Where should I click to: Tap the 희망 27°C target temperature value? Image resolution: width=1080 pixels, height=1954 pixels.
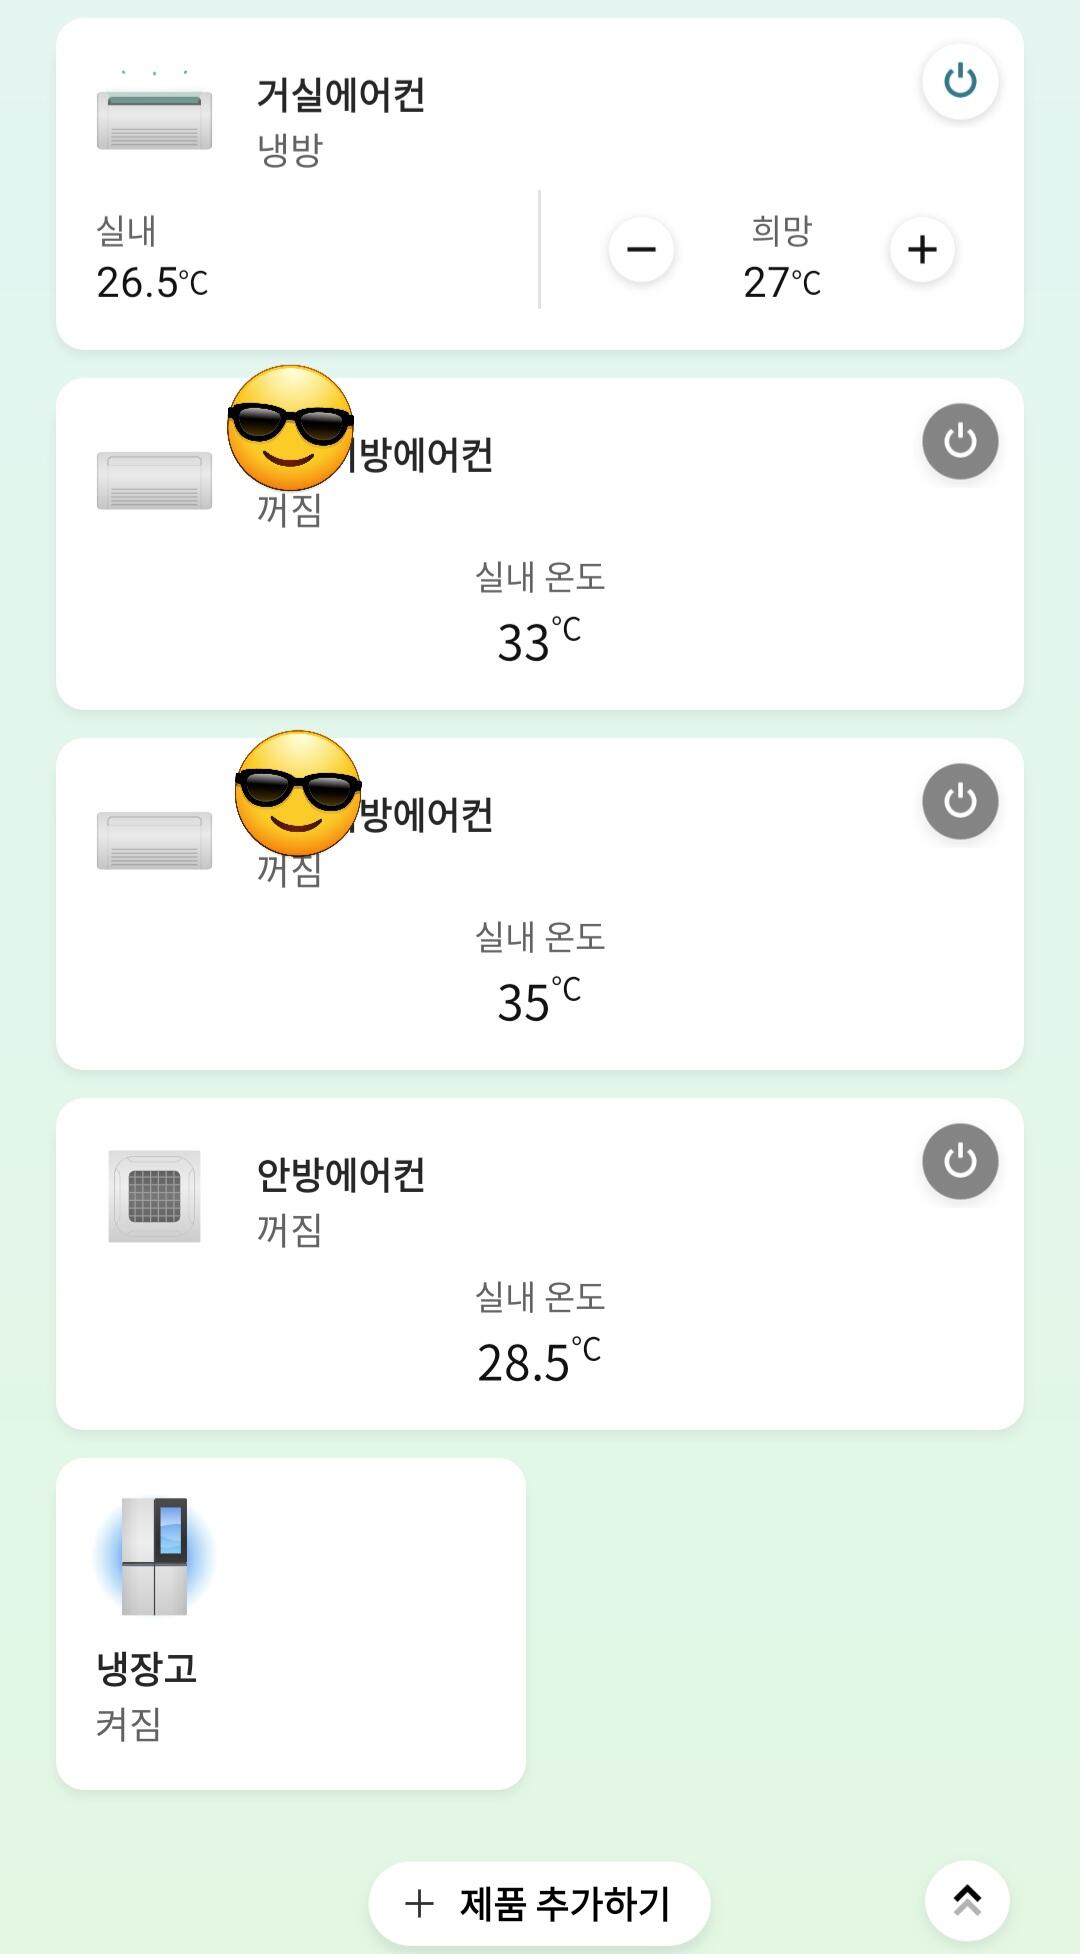tap(781, 282)
